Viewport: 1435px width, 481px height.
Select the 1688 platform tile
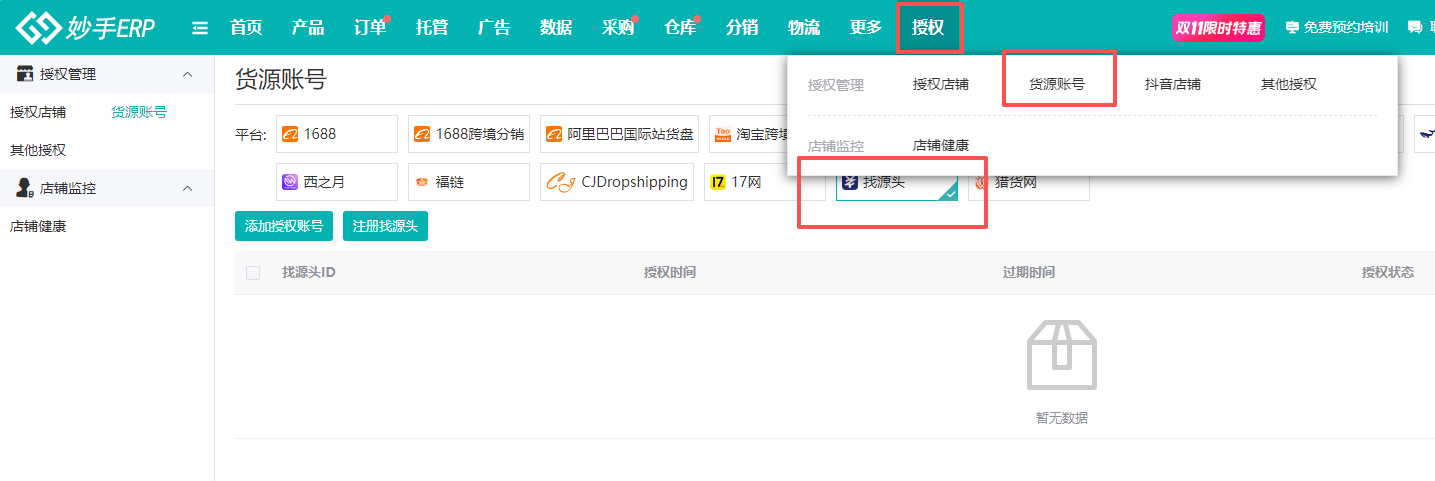pos(337,134)
